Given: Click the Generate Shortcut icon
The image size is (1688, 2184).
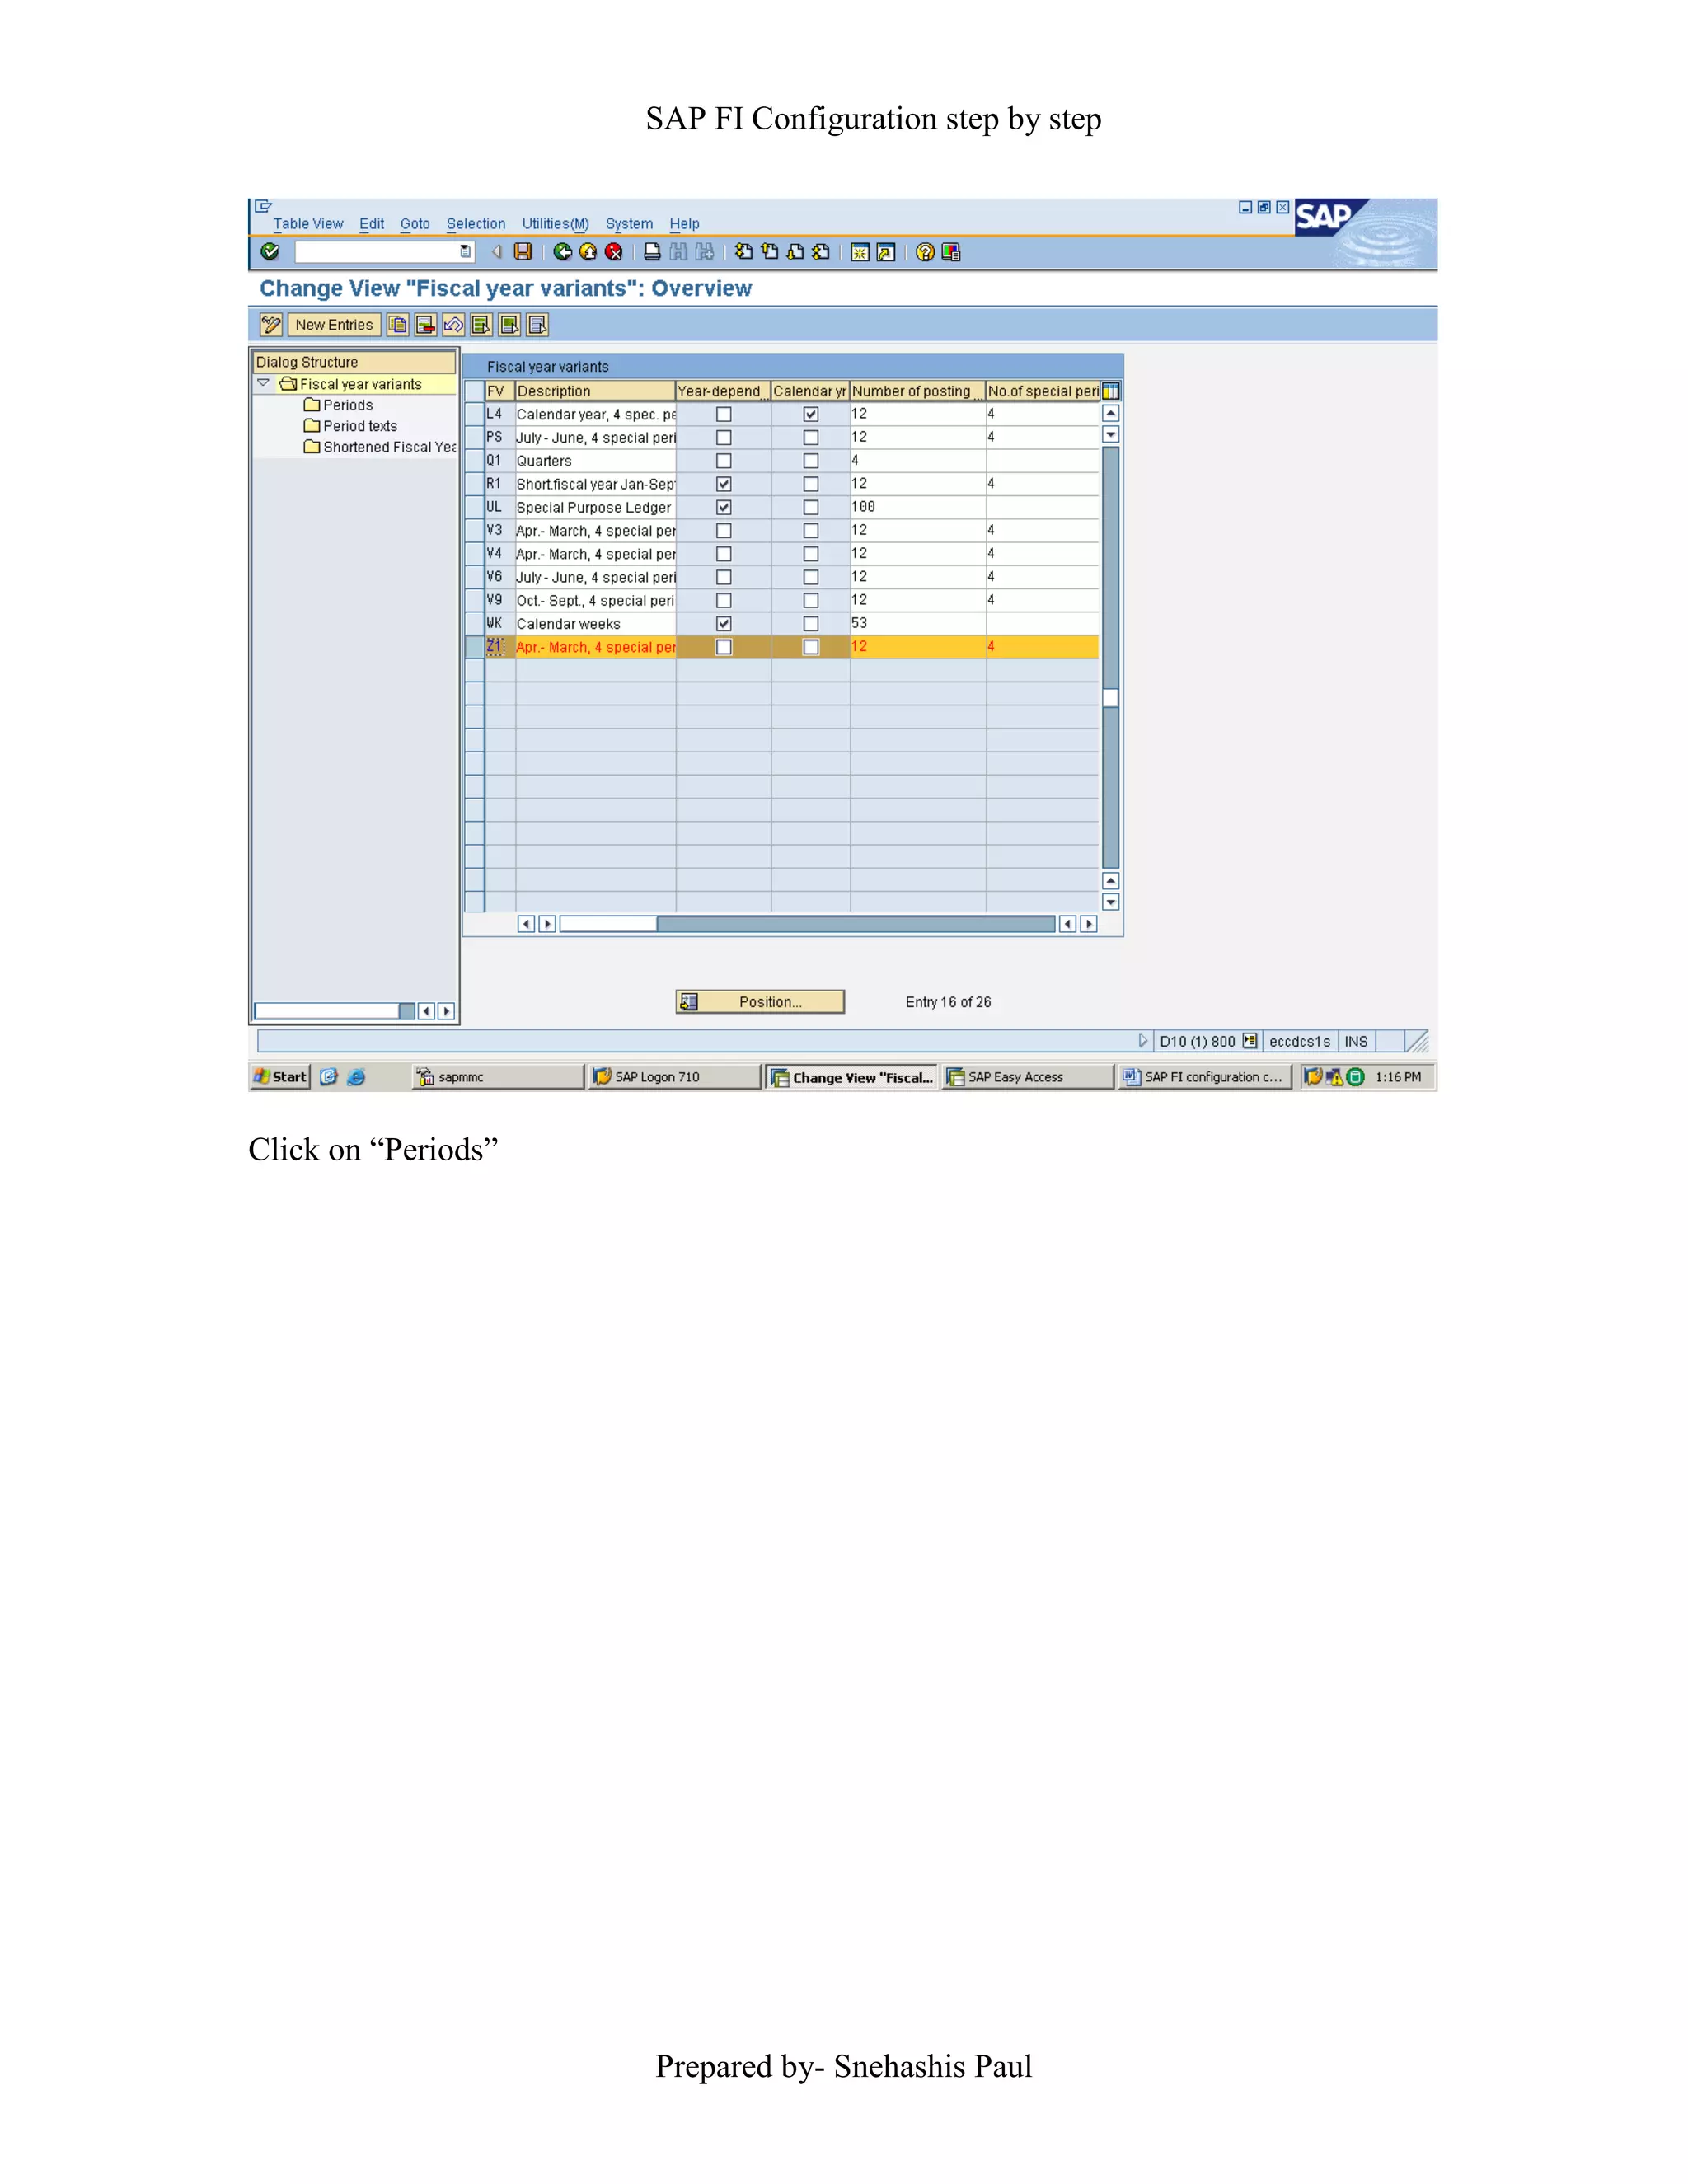Looking at the screenshot, I should click(x=886, y=252).
